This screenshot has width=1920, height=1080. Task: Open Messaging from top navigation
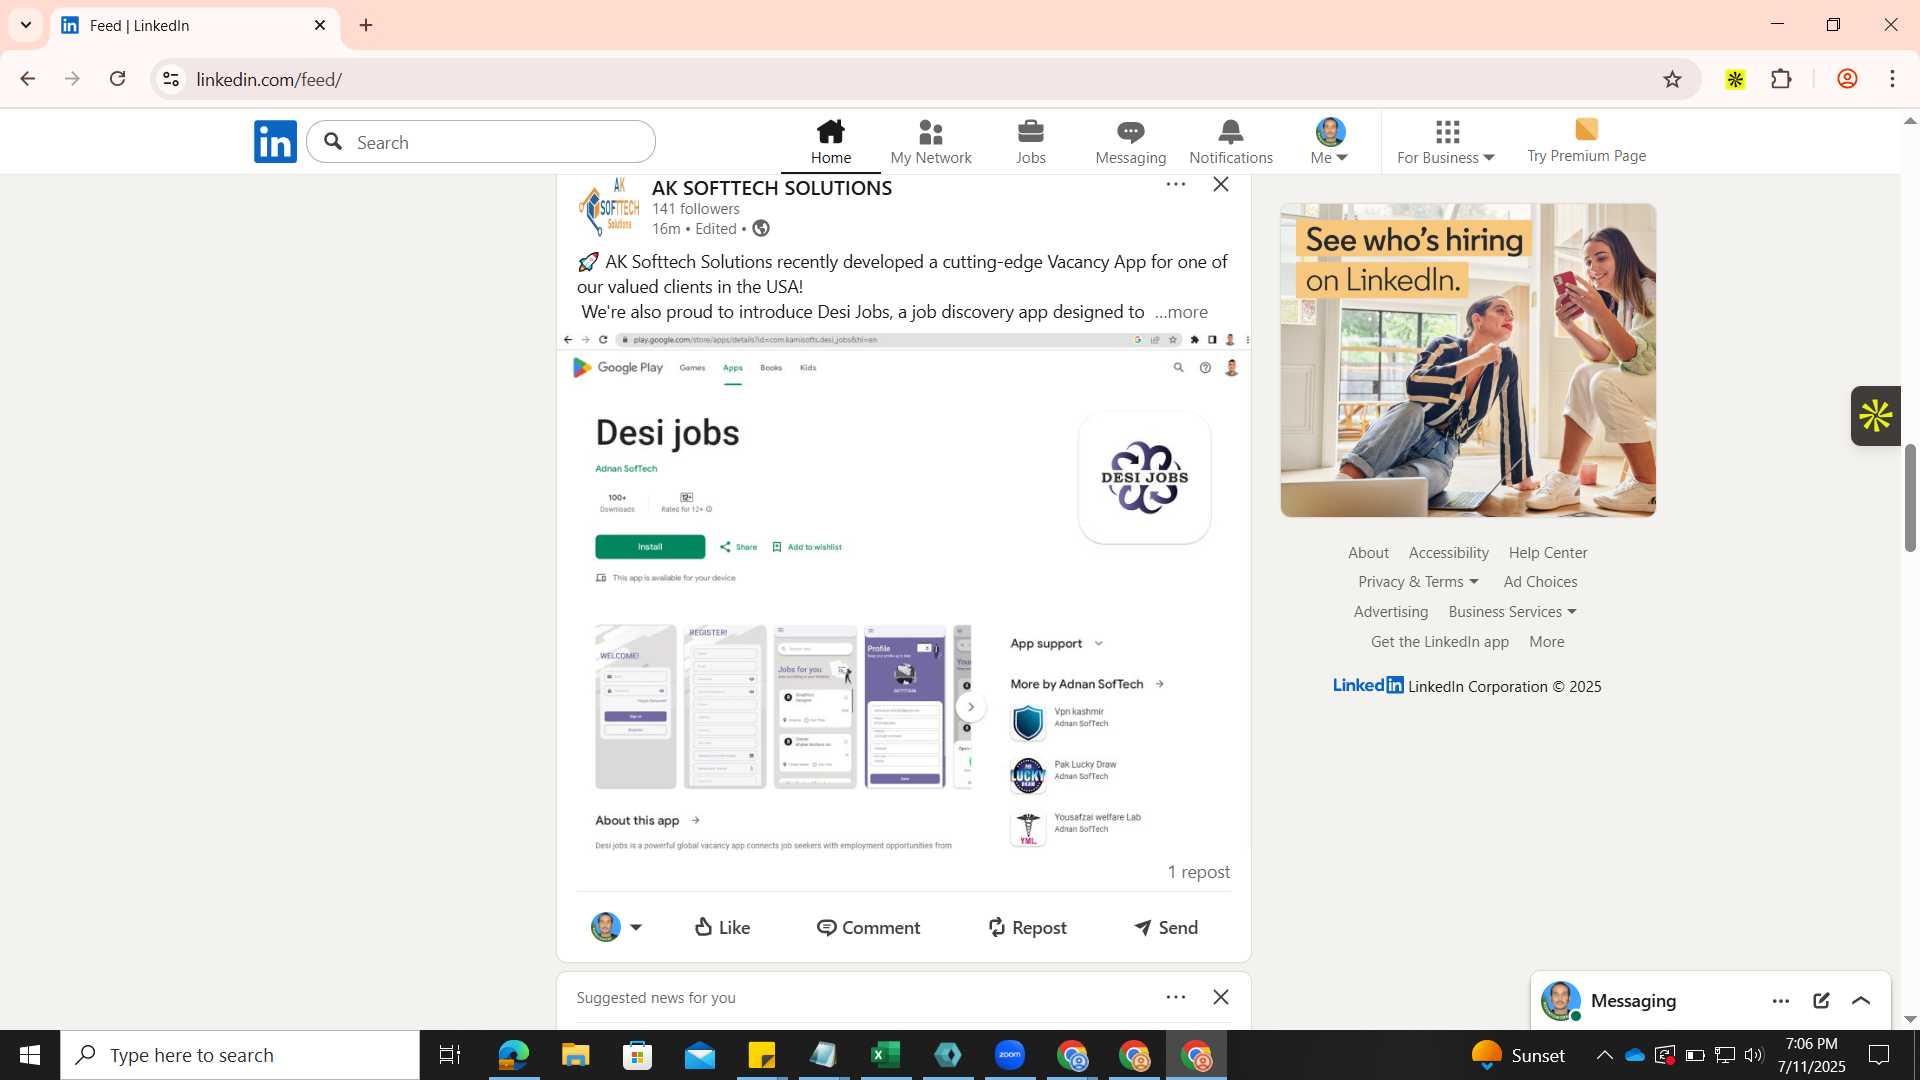(x=1130, y=142)
